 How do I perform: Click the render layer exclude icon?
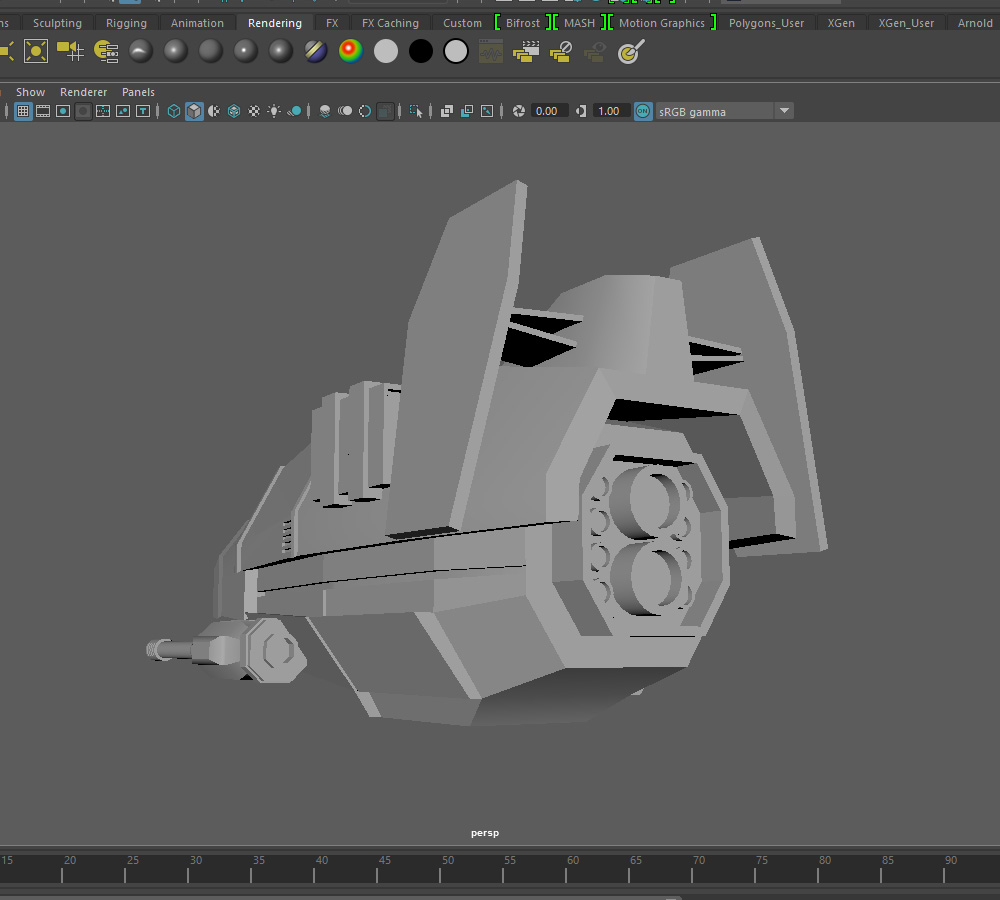point(561,52)
